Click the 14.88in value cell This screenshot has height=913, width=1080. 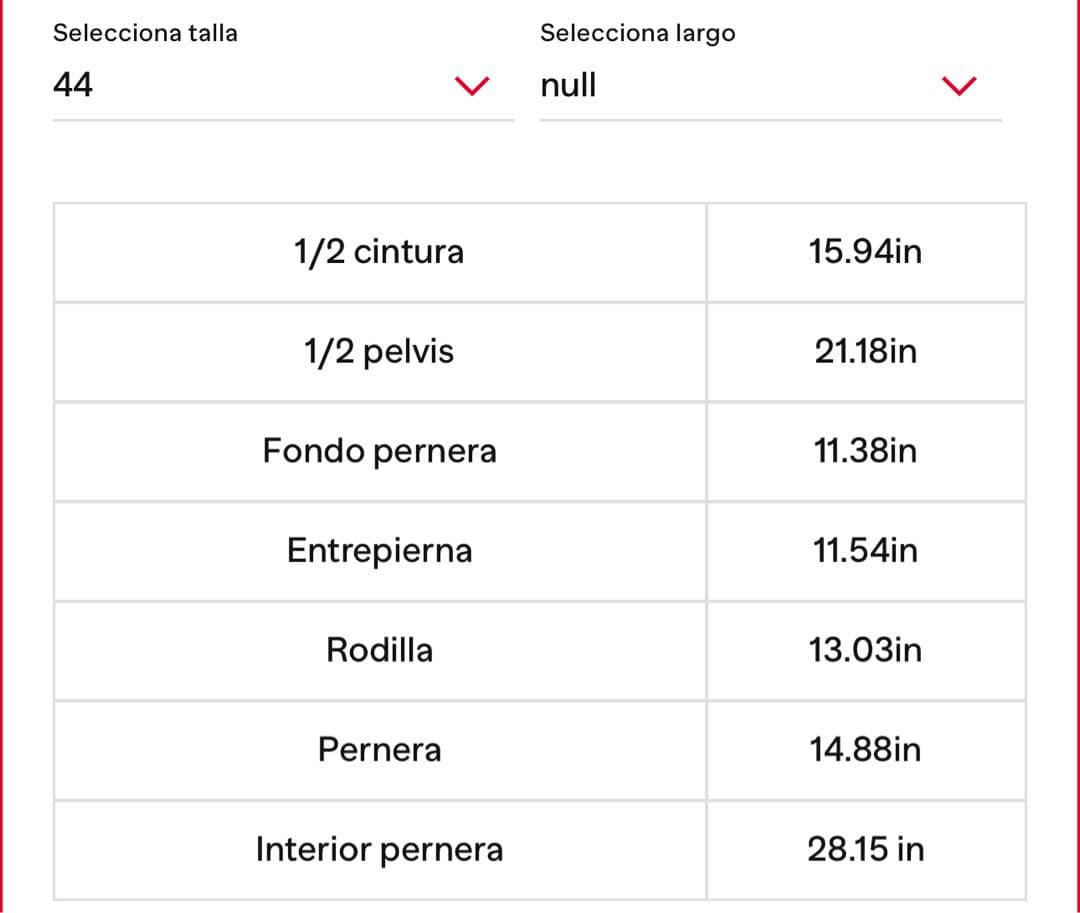point(865,750)
